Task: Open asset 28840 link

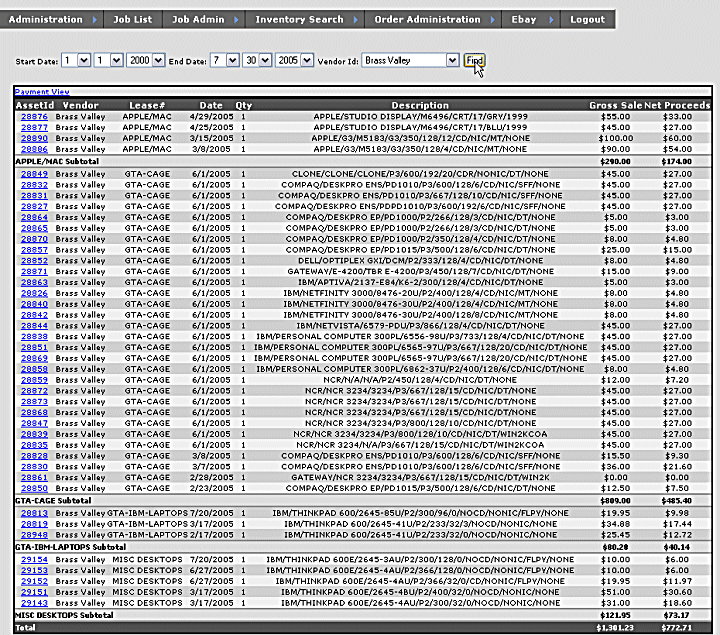Action: [x=34, y=304]
